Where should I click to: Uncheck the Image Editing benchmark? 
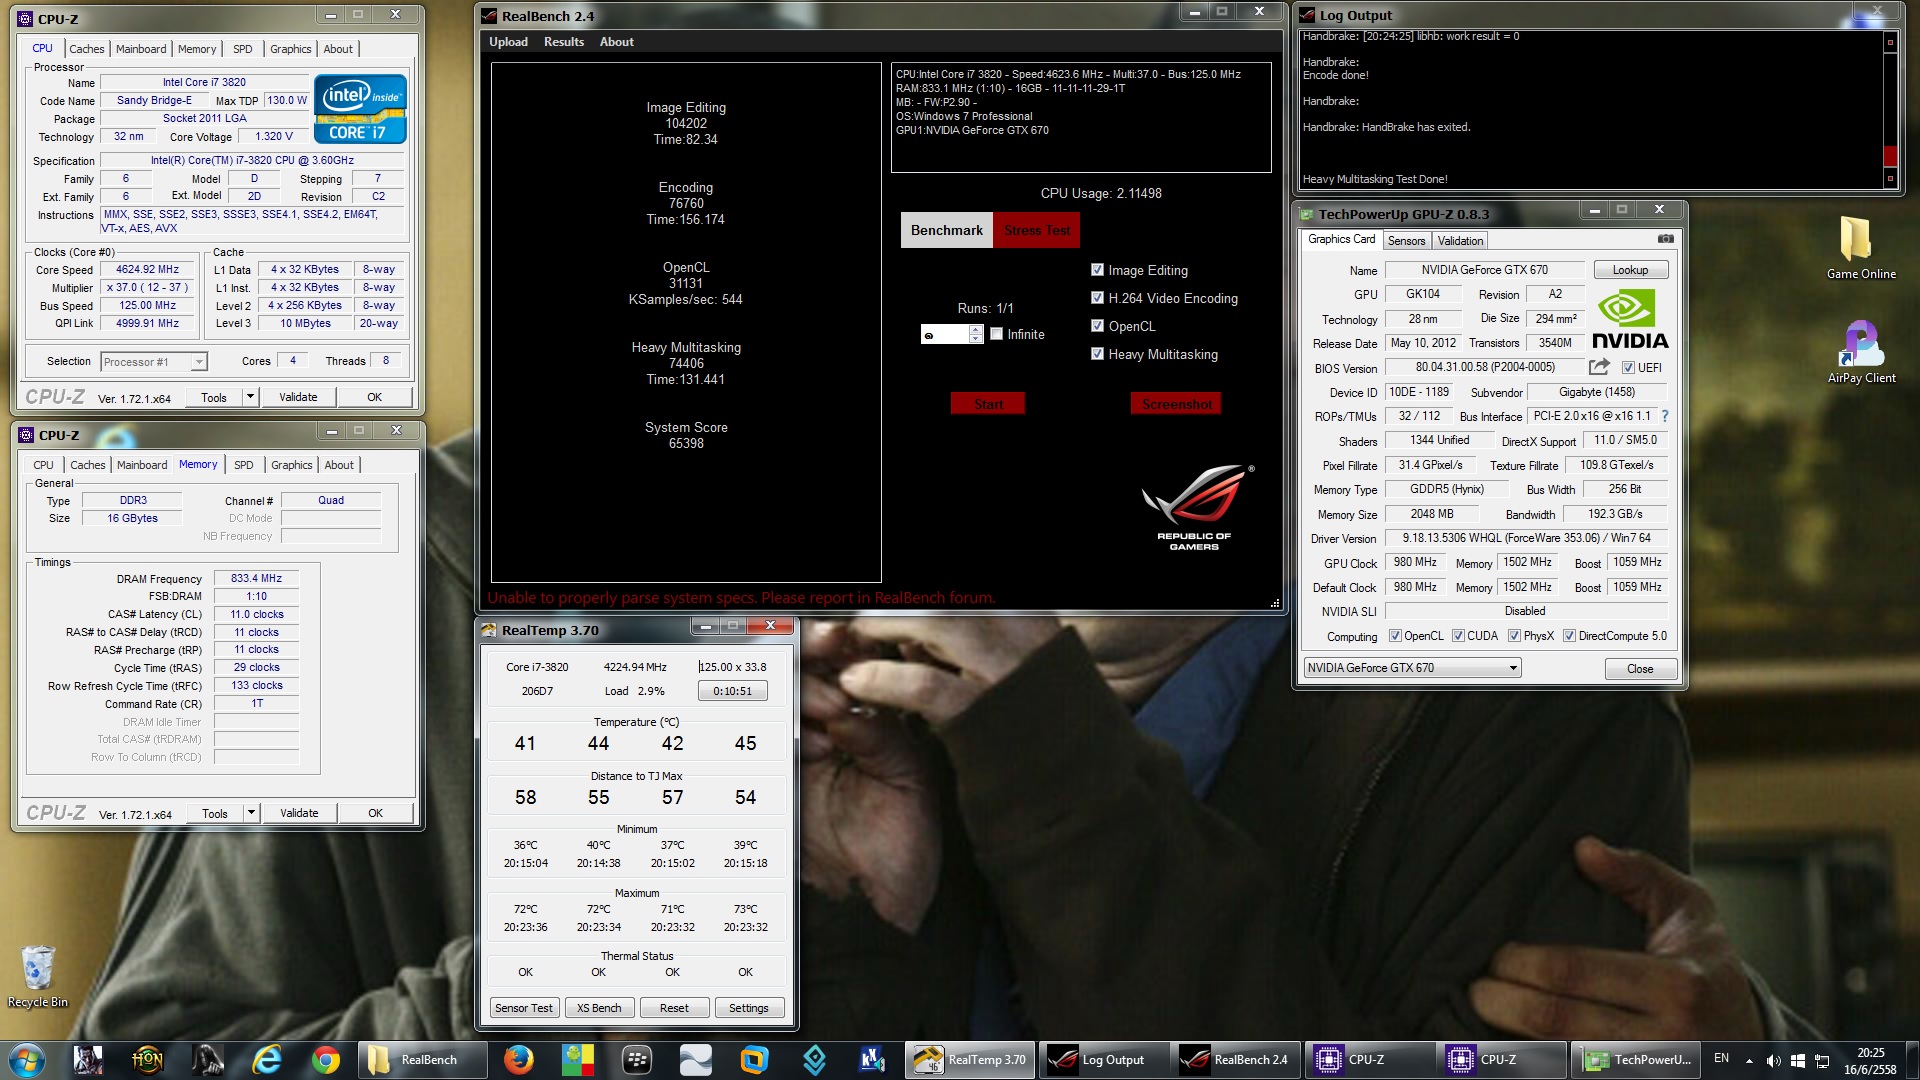tap(1097, 270)
